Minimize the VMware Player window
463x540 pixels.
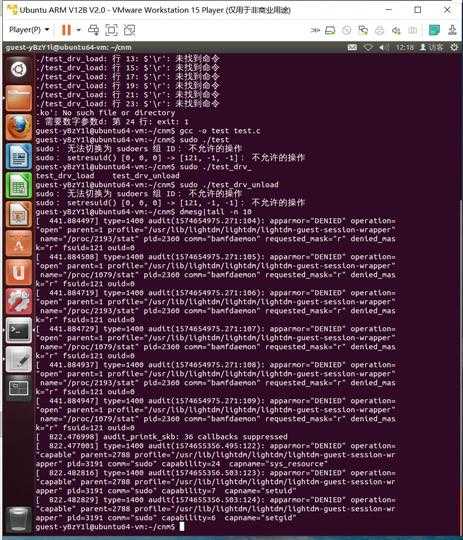[389, 10]
